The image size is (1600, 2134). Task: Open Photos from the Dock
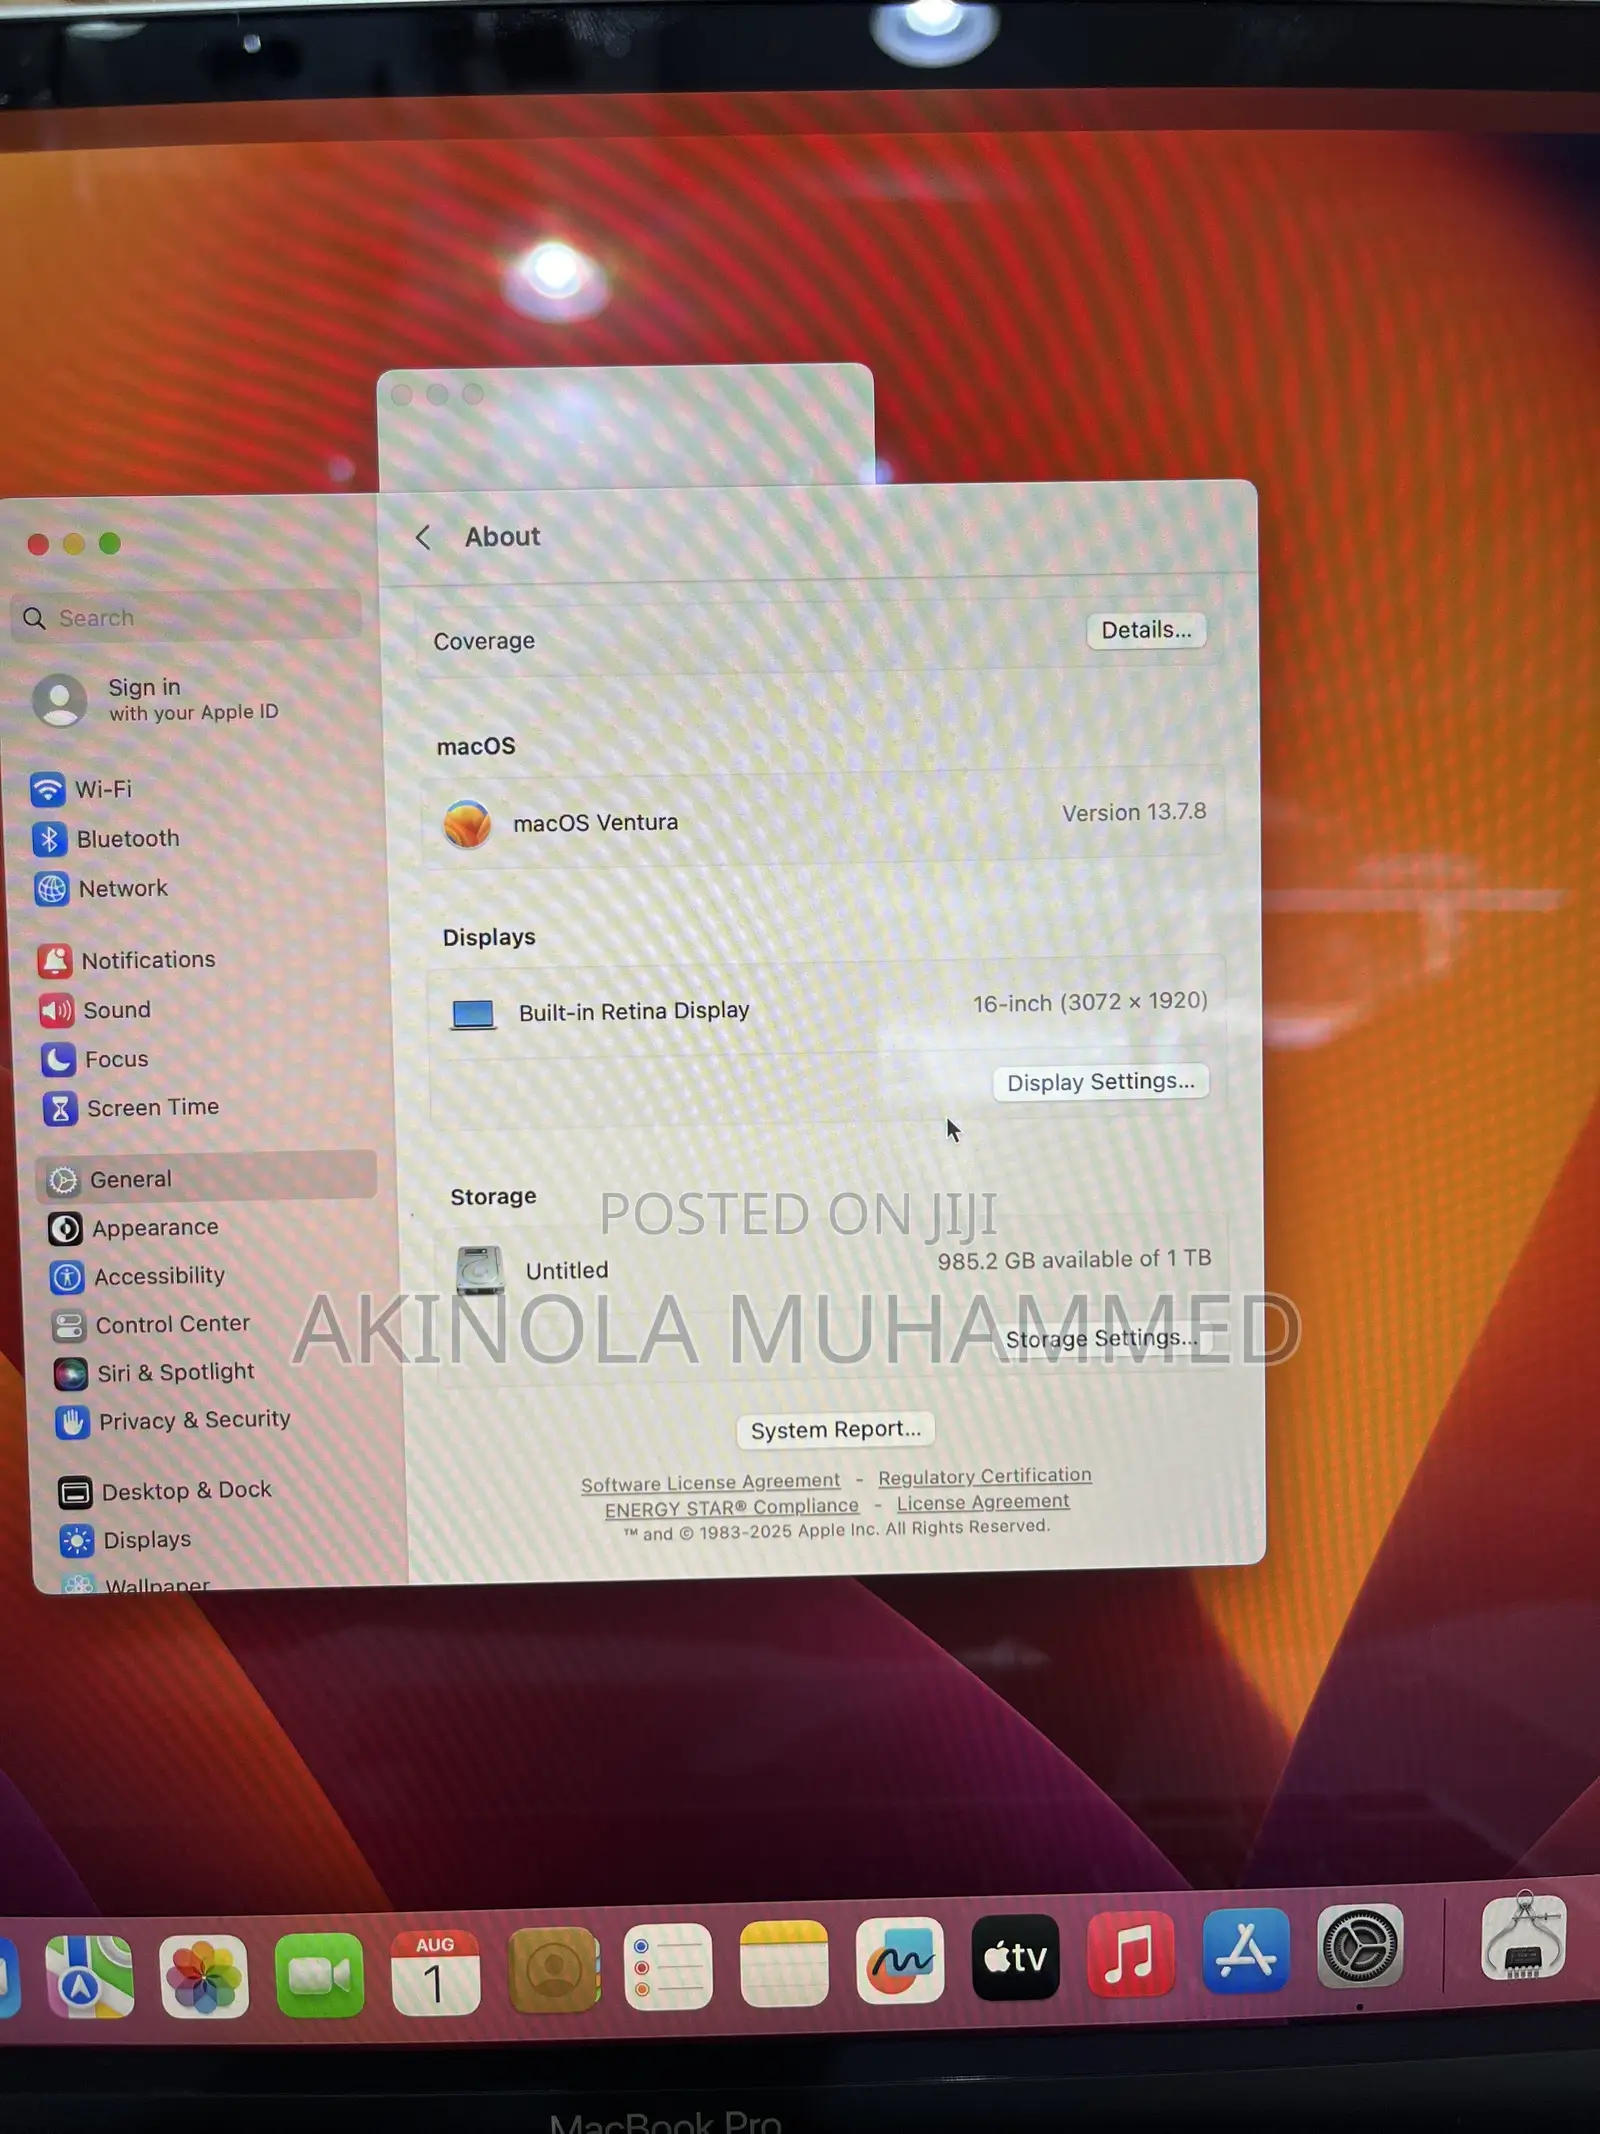coord(204,1976)
